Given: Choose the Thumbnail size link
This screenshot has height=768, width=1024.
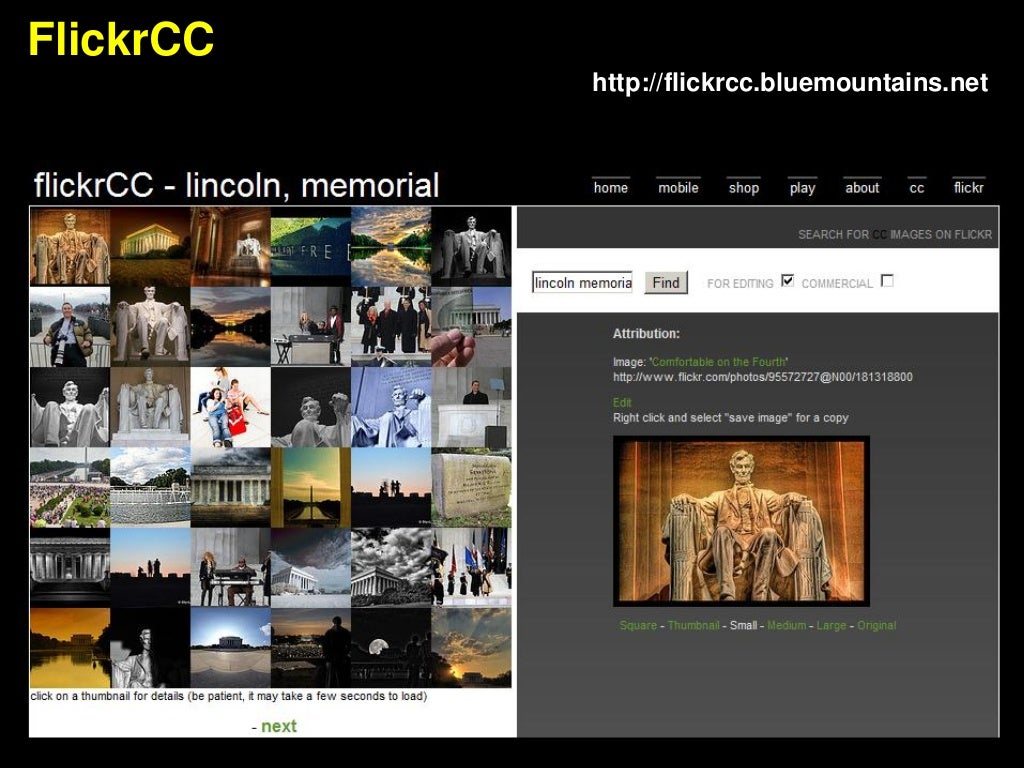Looking at the screenshot, I should click(x=693, y=626).
